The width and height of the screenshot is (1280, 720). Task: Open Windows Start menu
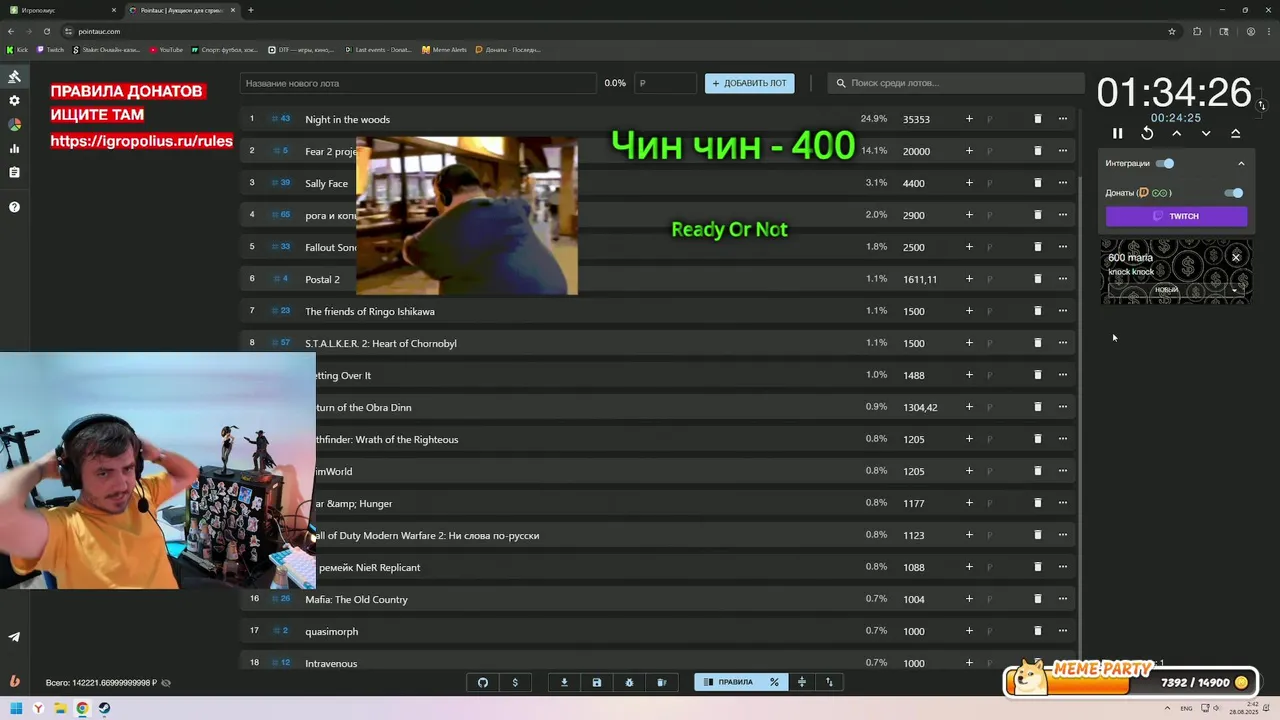point(16,709)
